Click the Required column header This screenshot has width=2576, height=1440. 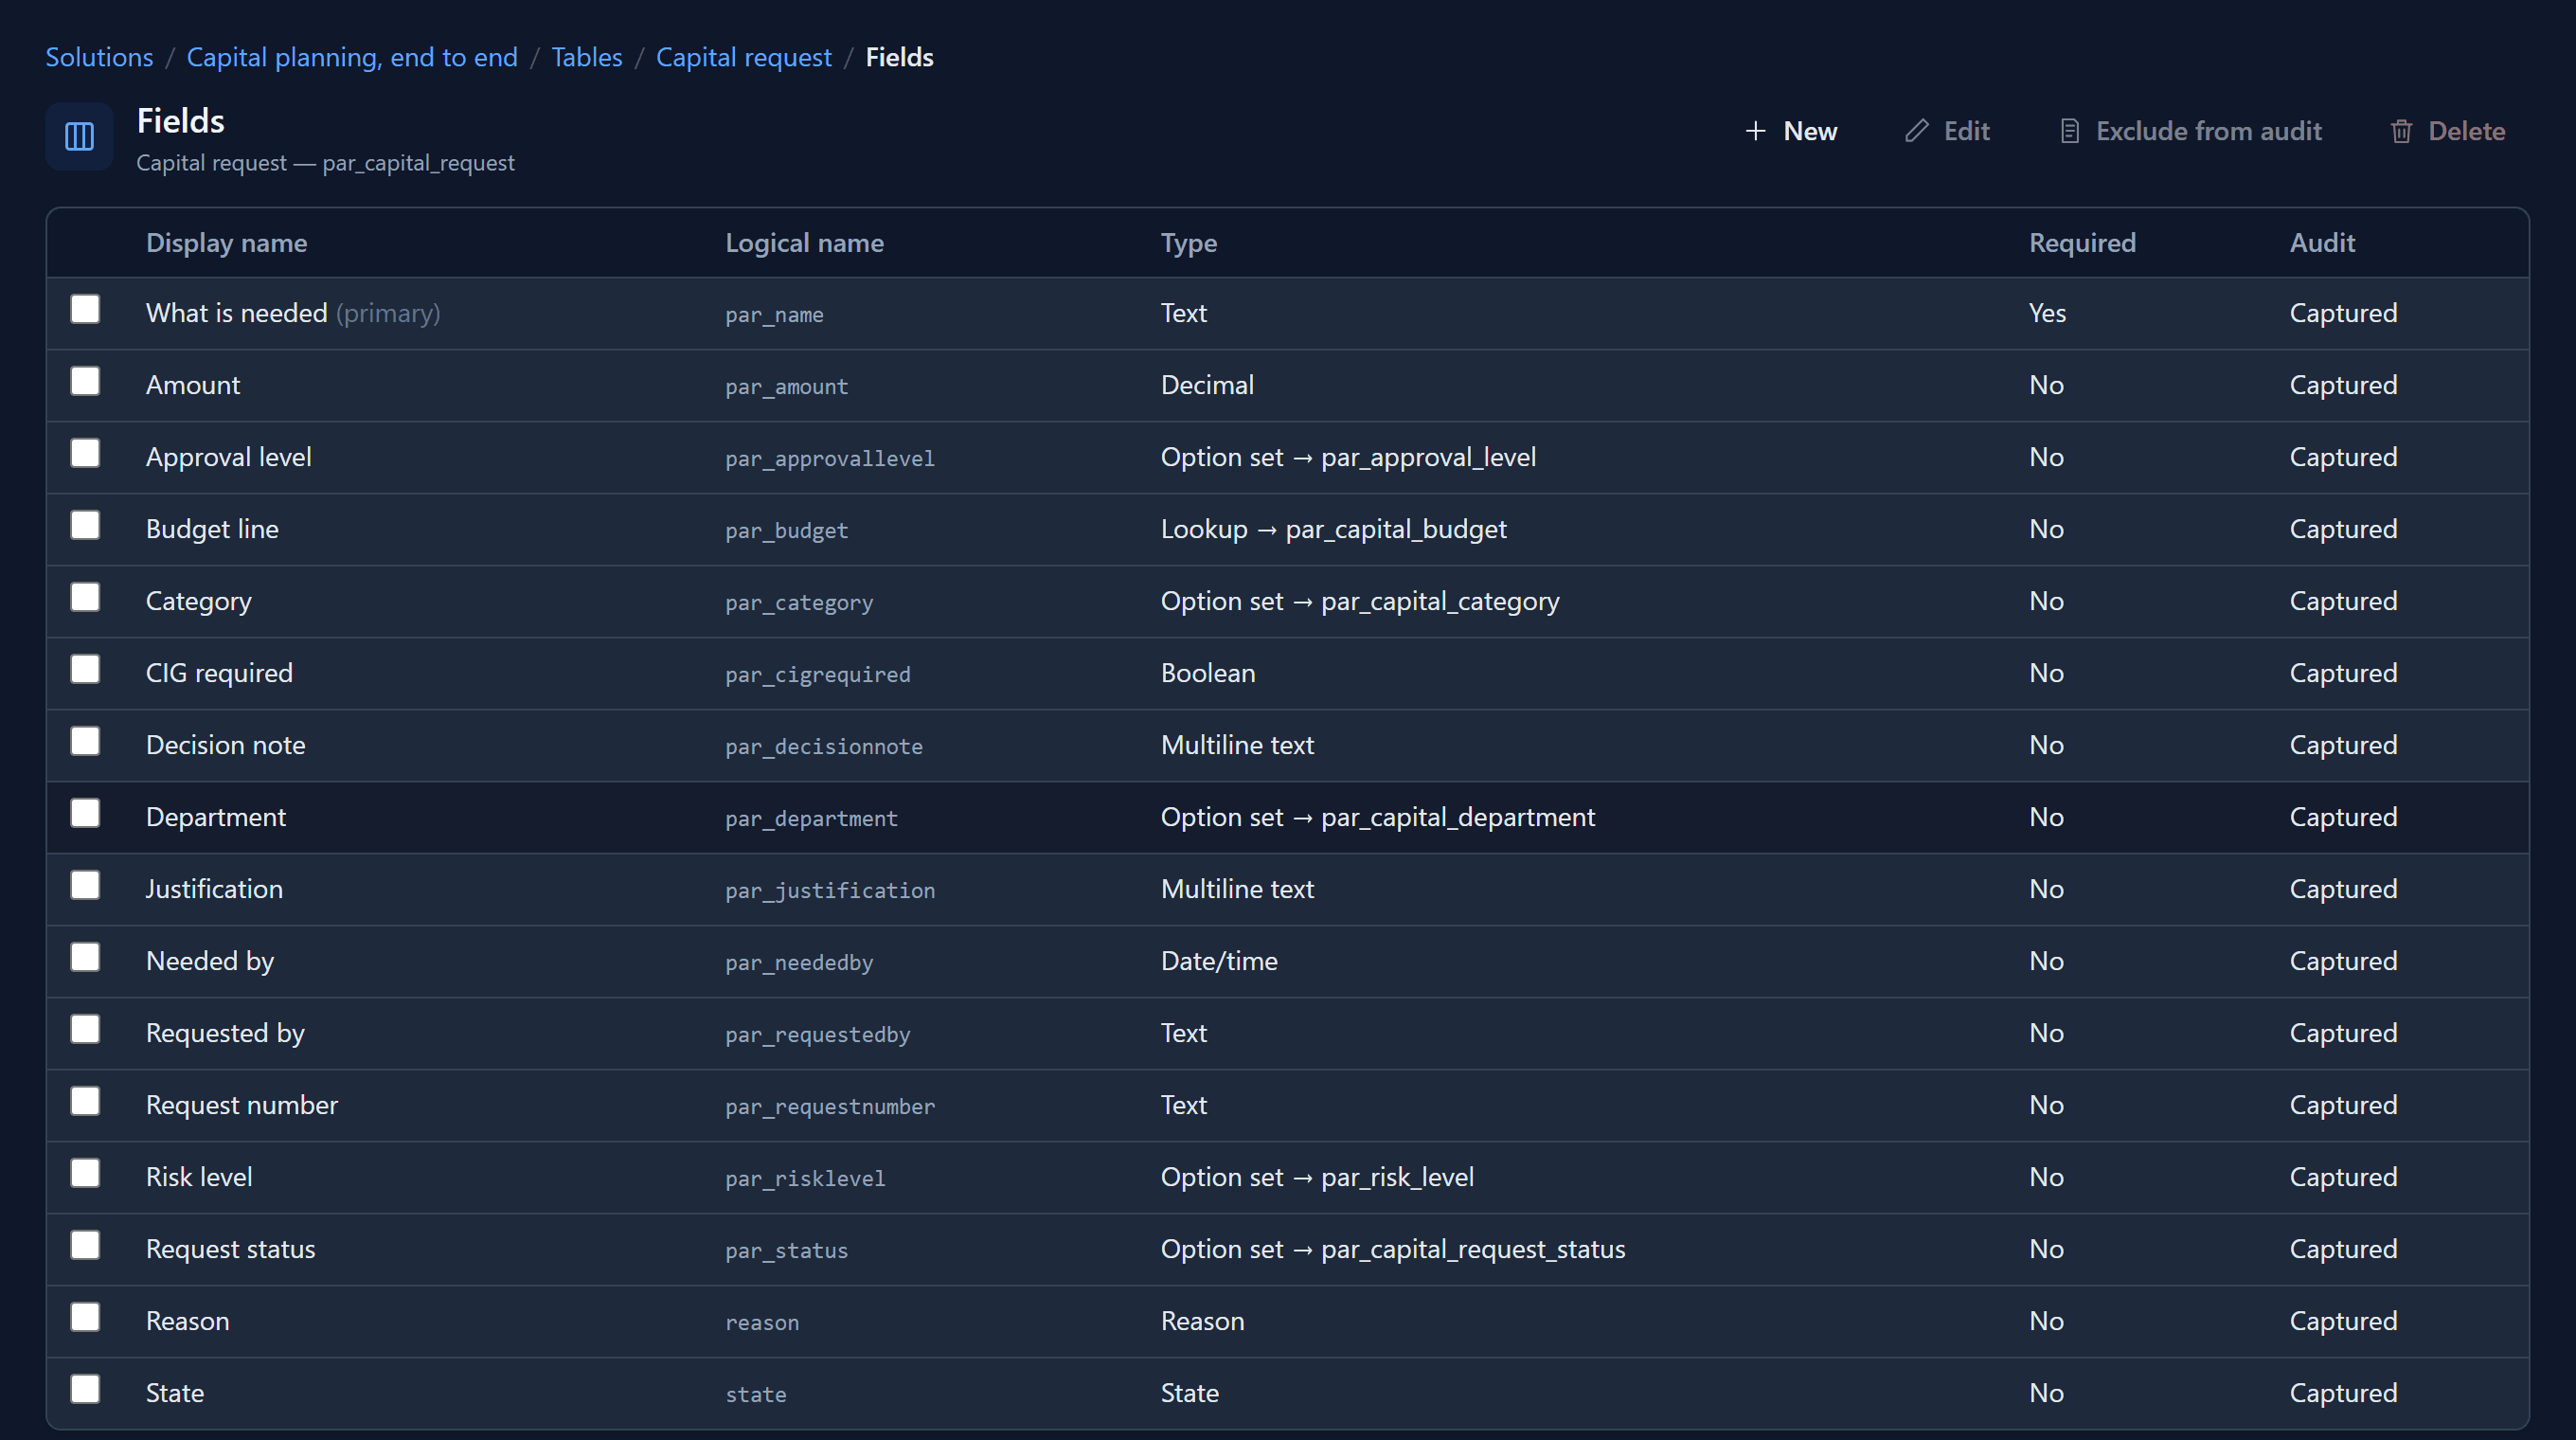point(2082,243)
